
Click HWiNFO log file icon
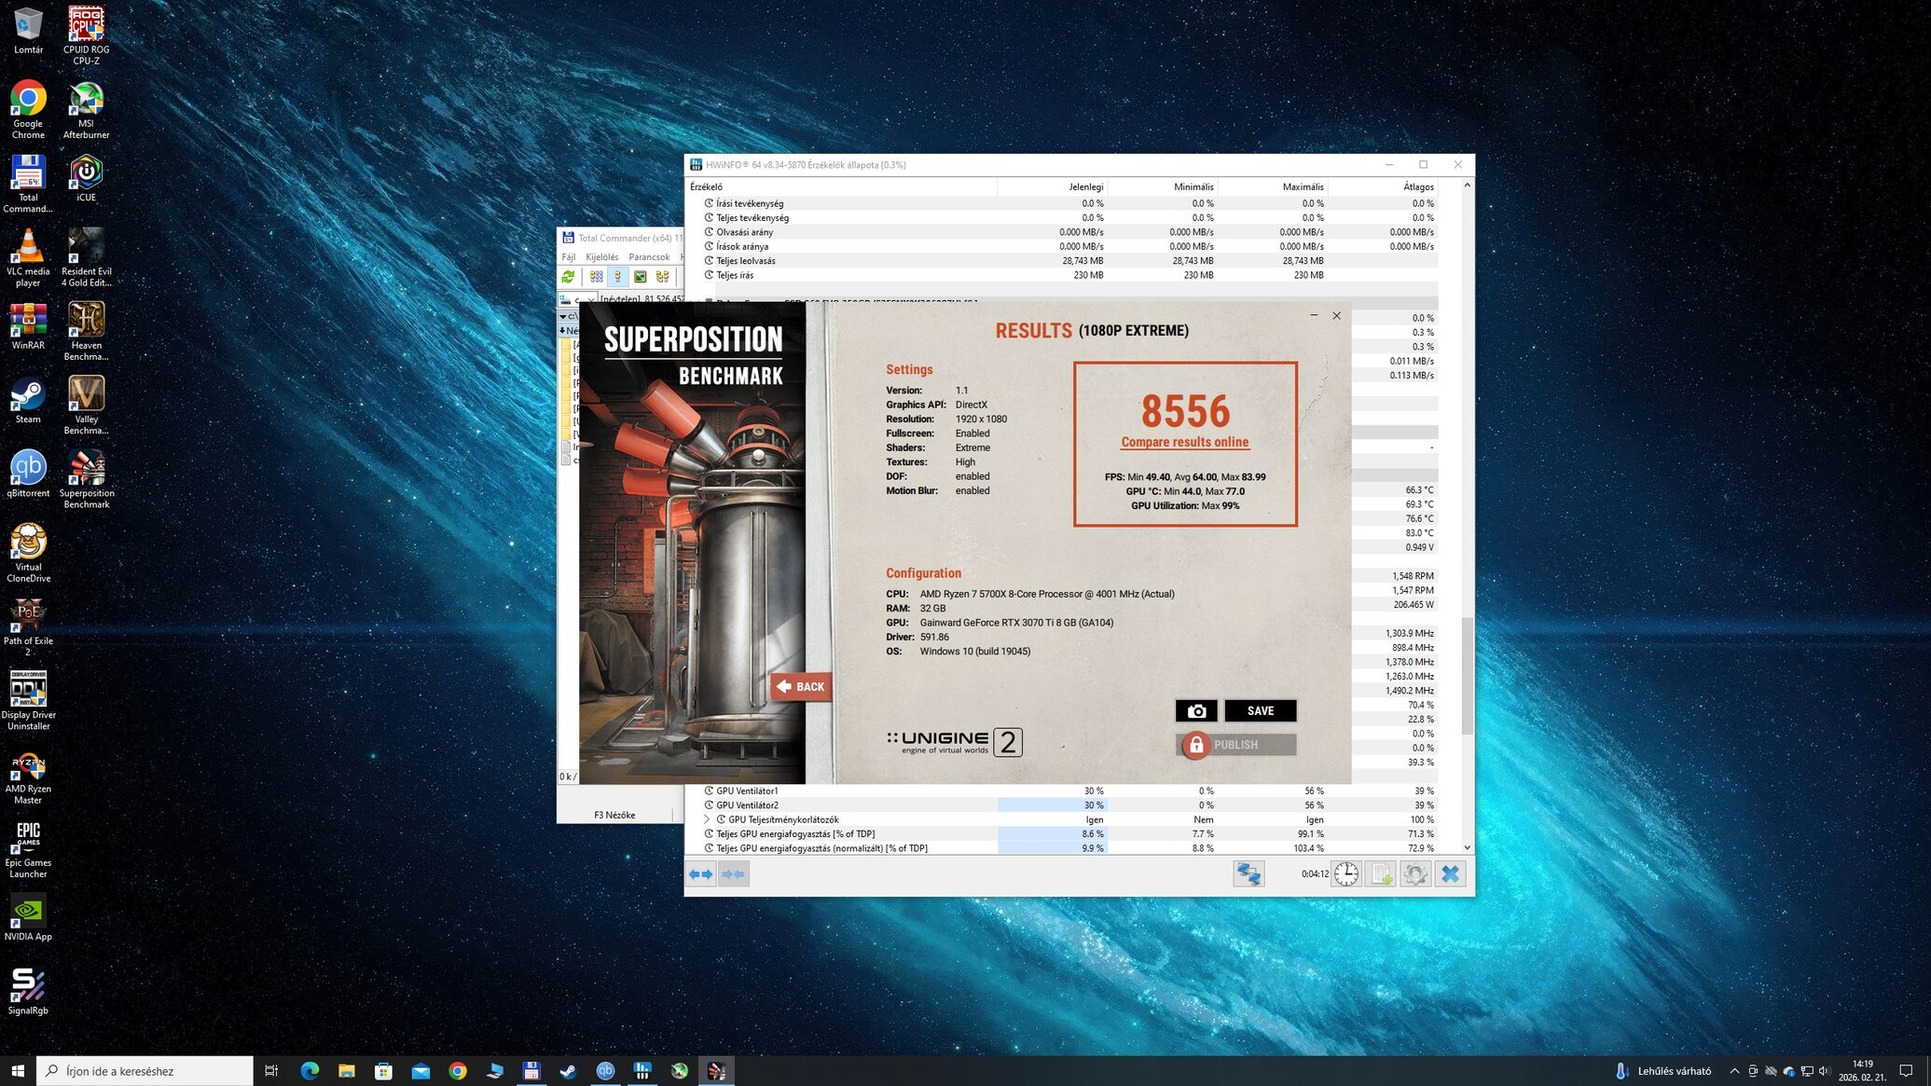pos(1381,874)
